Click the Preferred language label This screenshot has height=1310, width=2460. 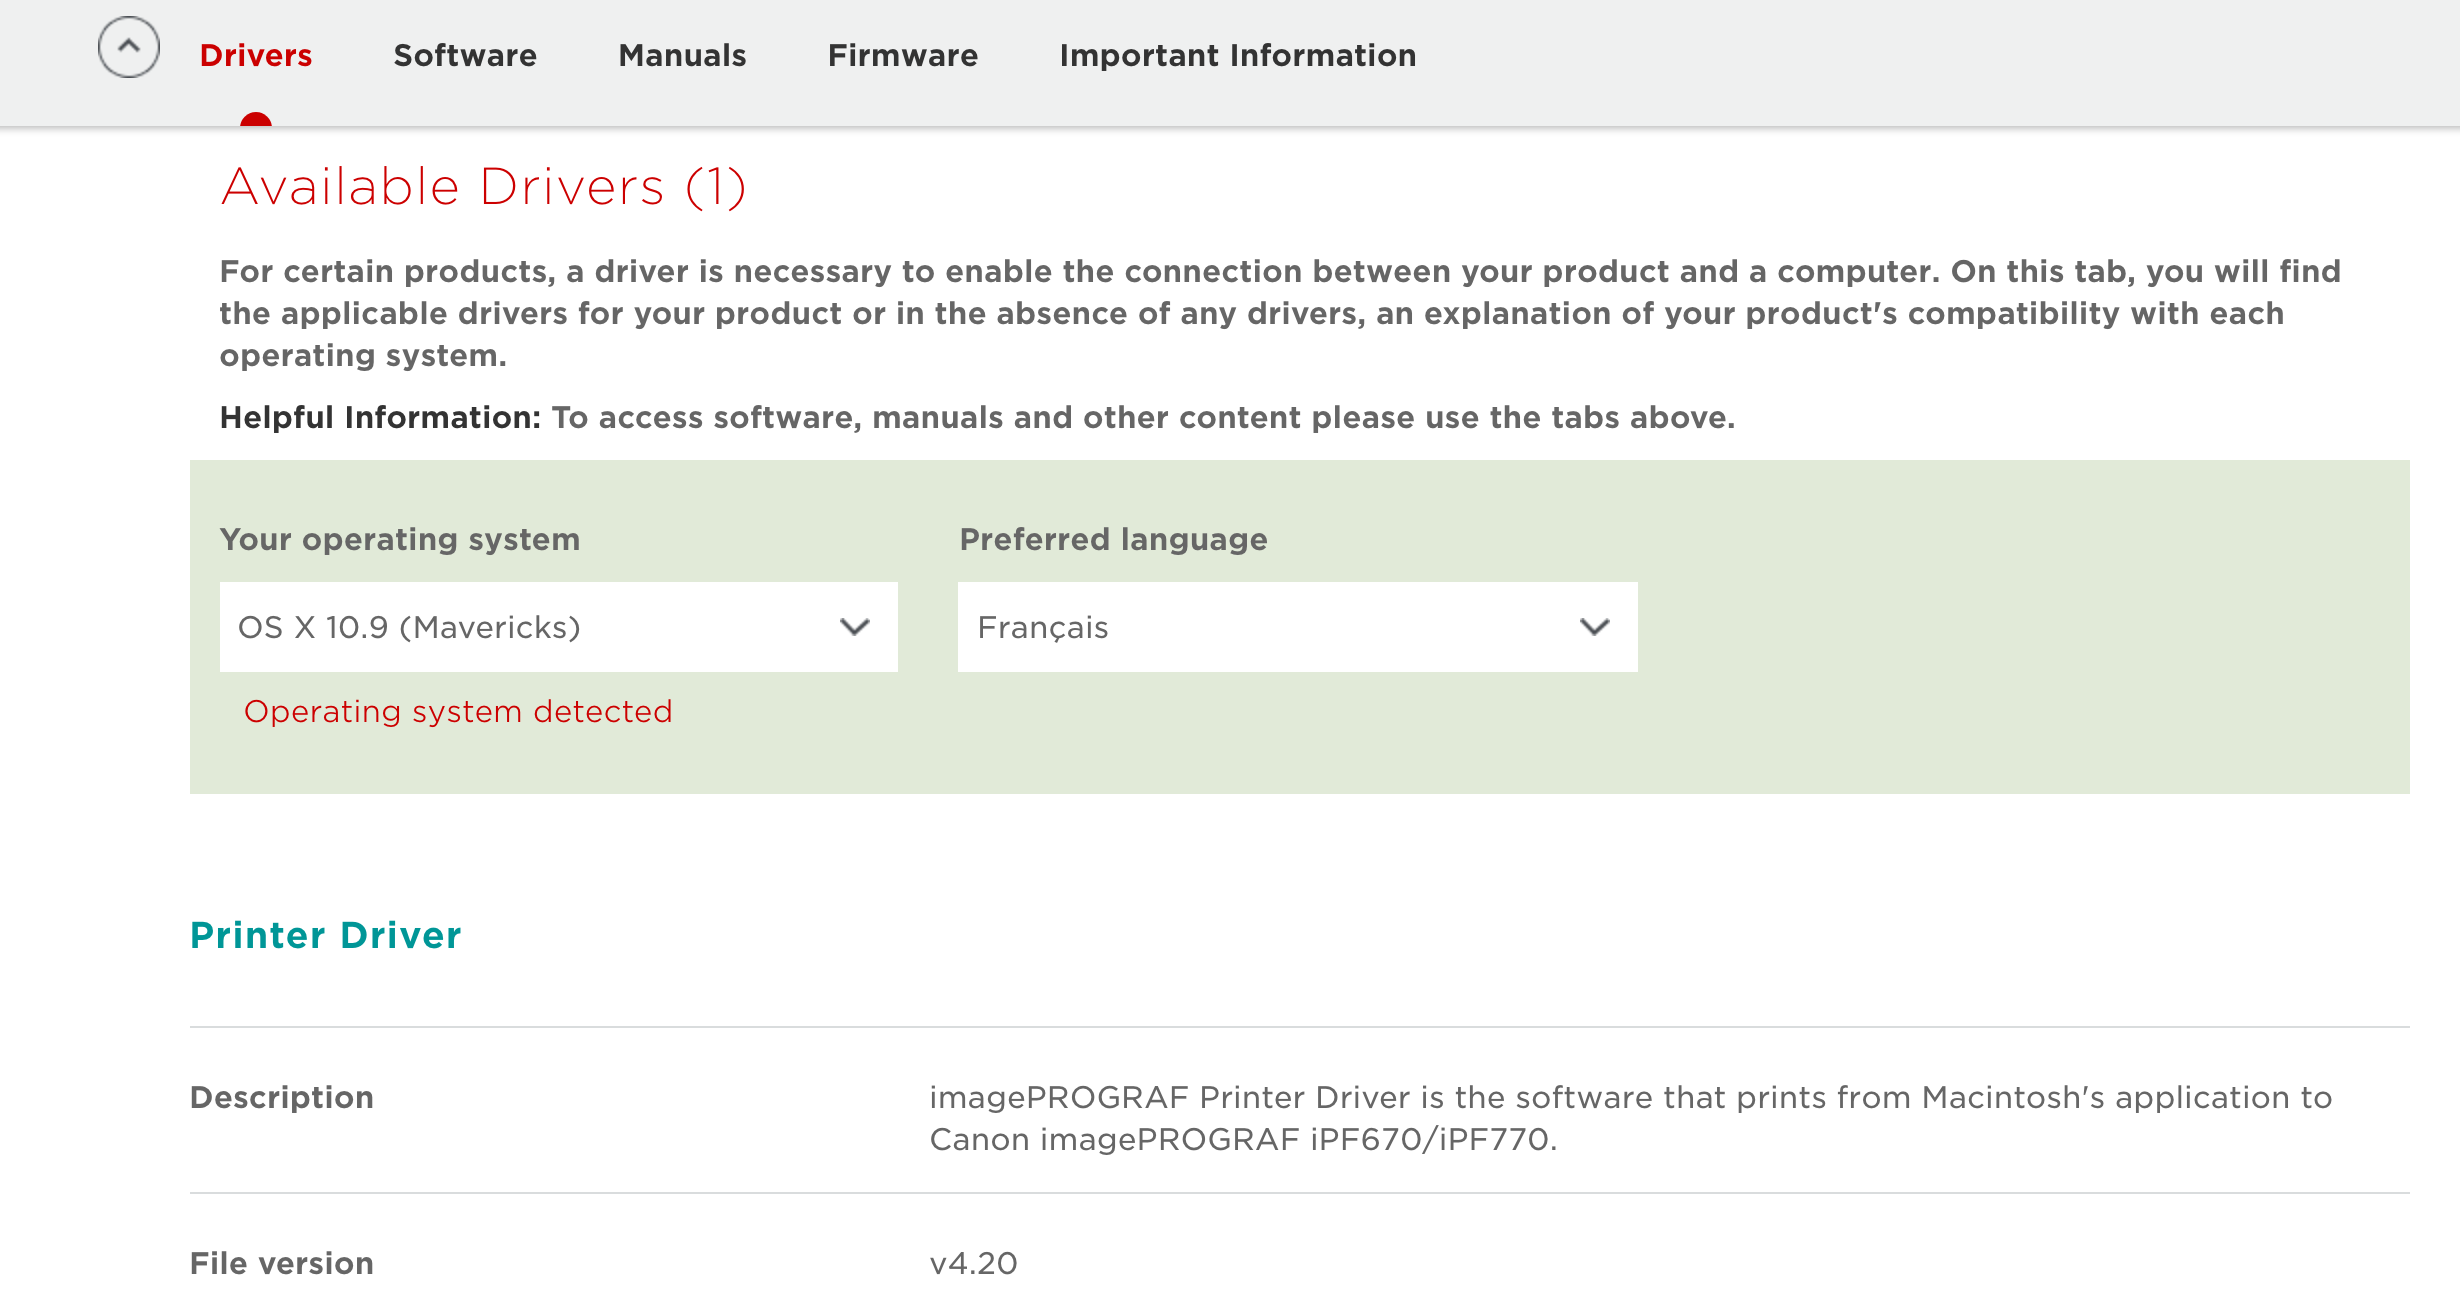coord(1114,539)
